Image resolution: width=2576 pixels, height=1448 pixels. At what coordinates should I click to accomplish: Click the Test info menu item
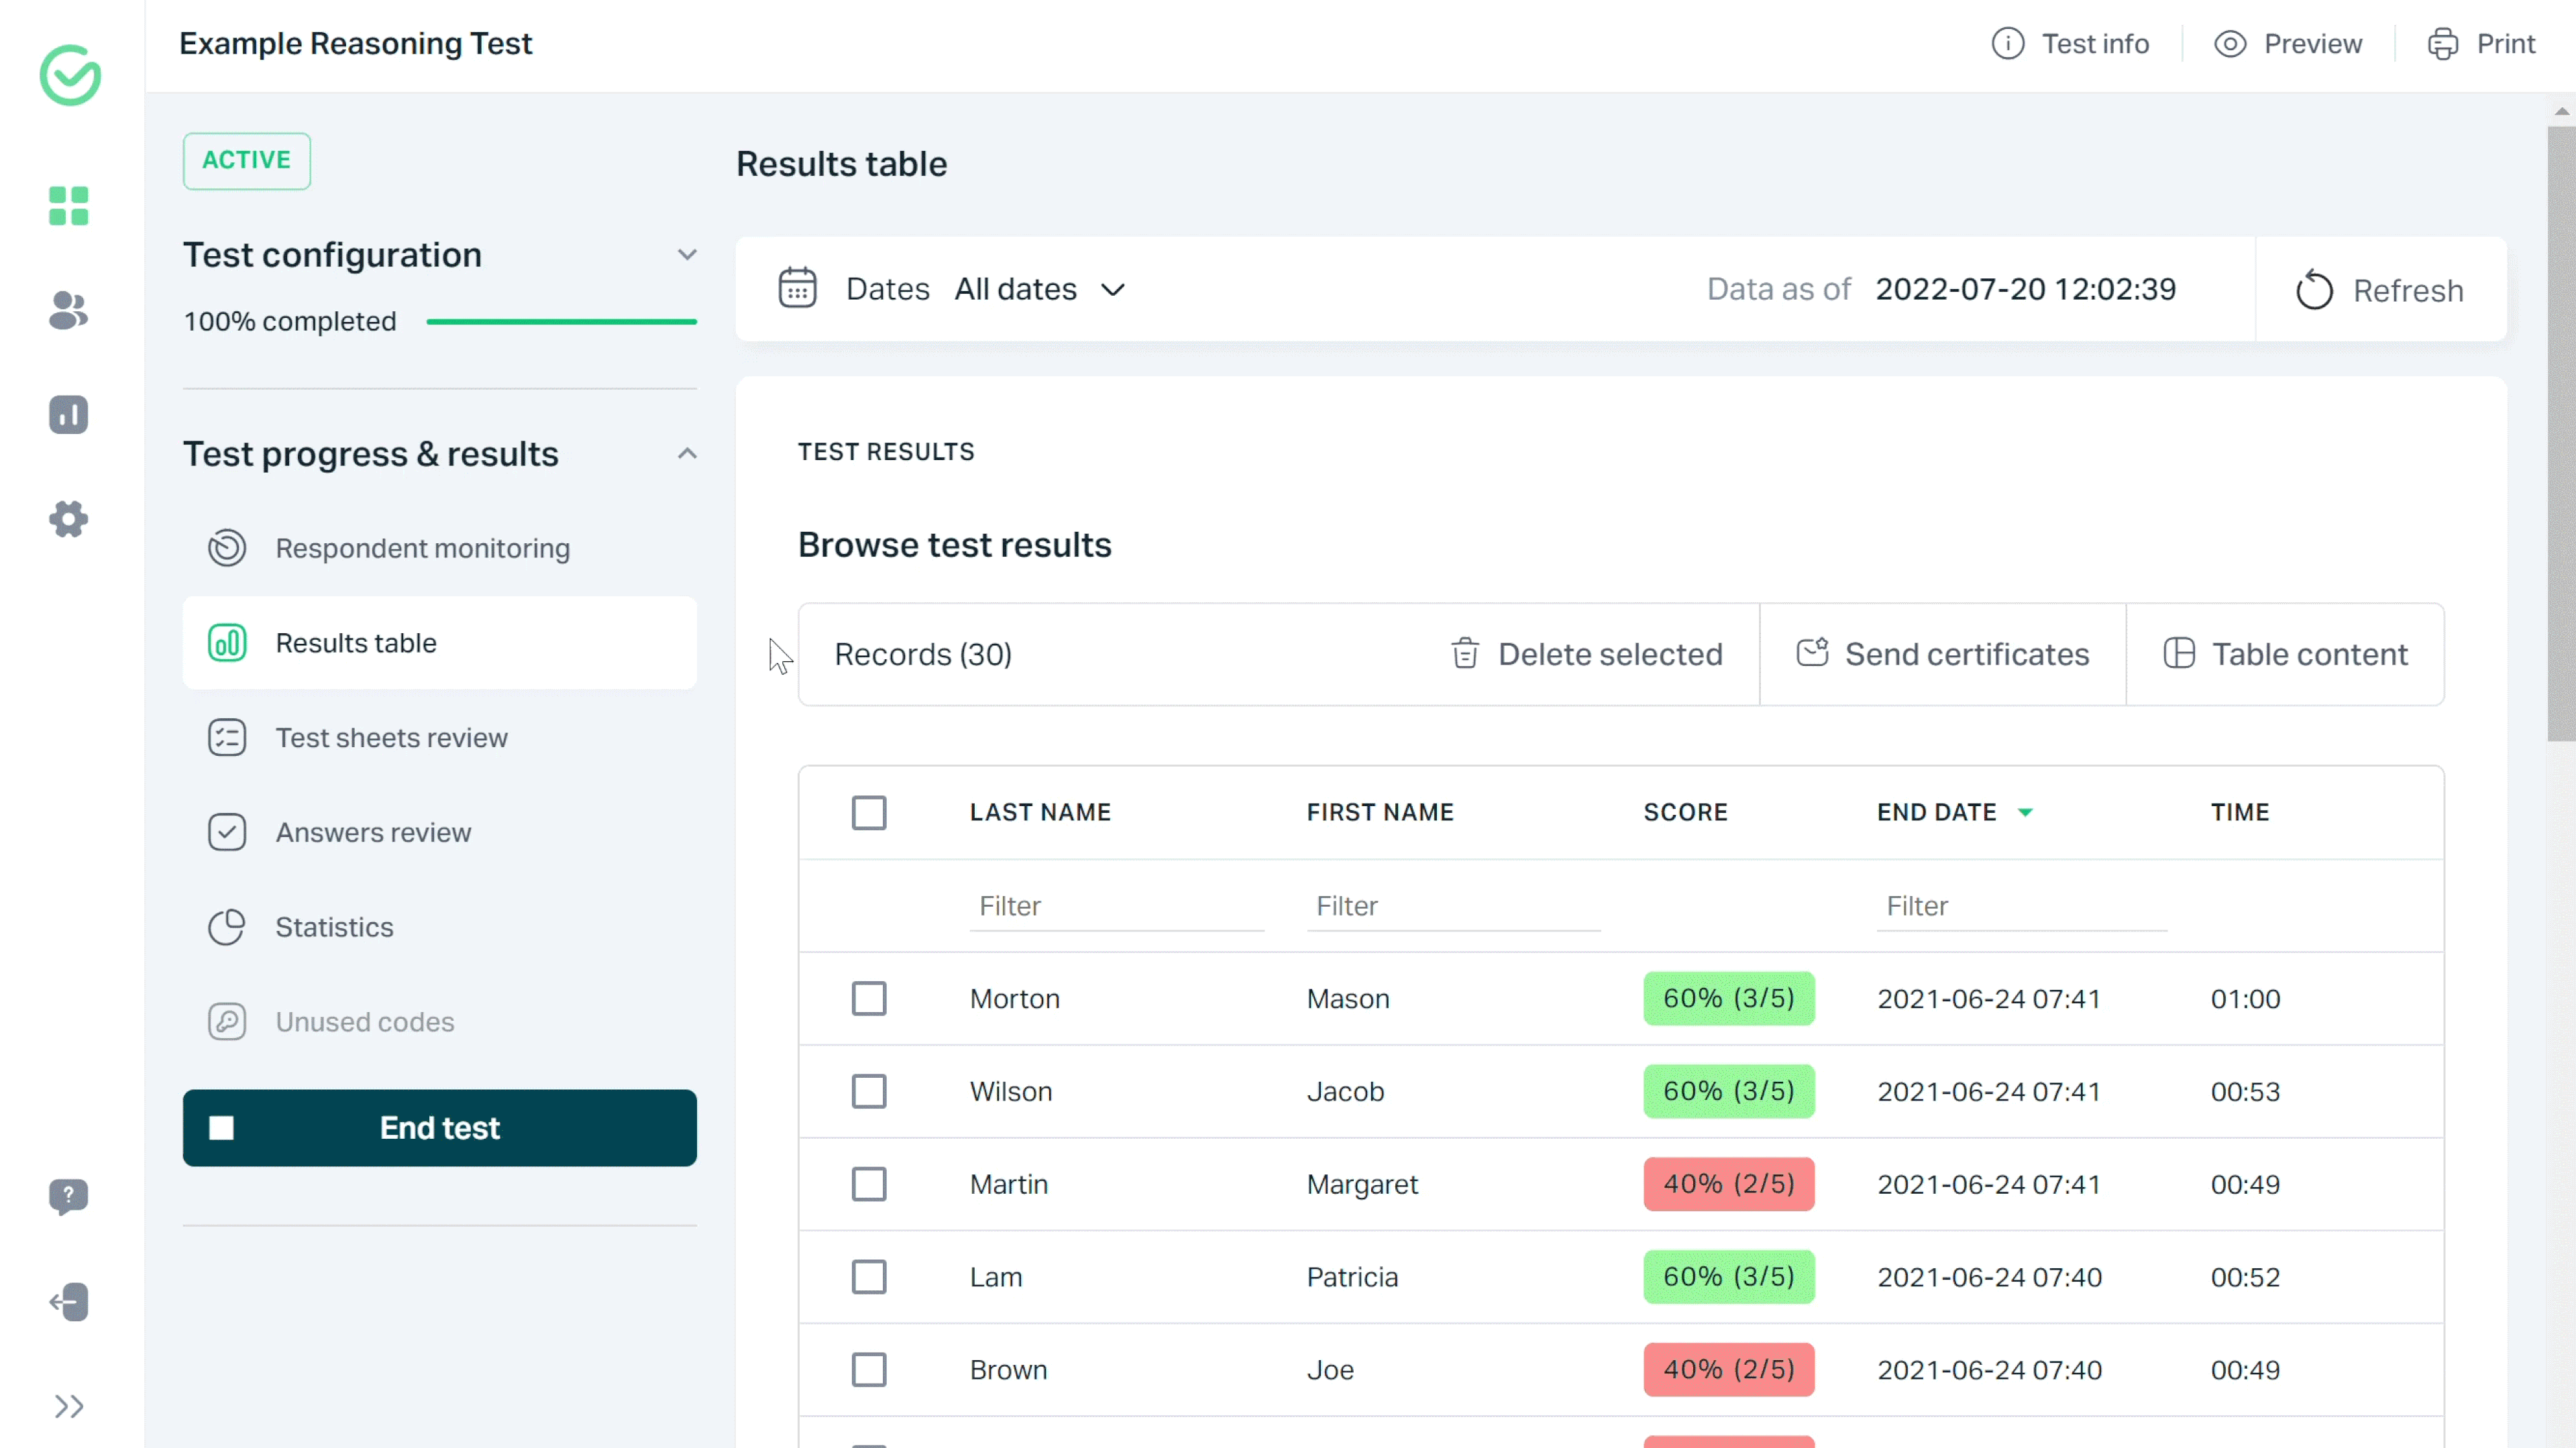click(x=2070, y=42)
